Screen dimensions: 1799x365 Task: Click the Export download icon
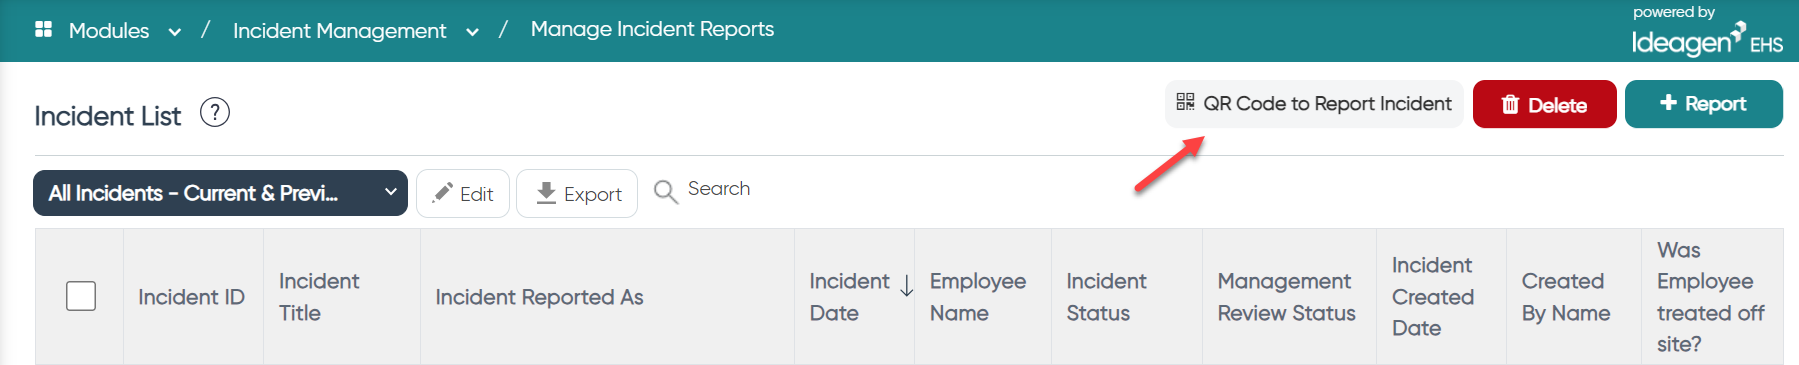tap(546, 193)
